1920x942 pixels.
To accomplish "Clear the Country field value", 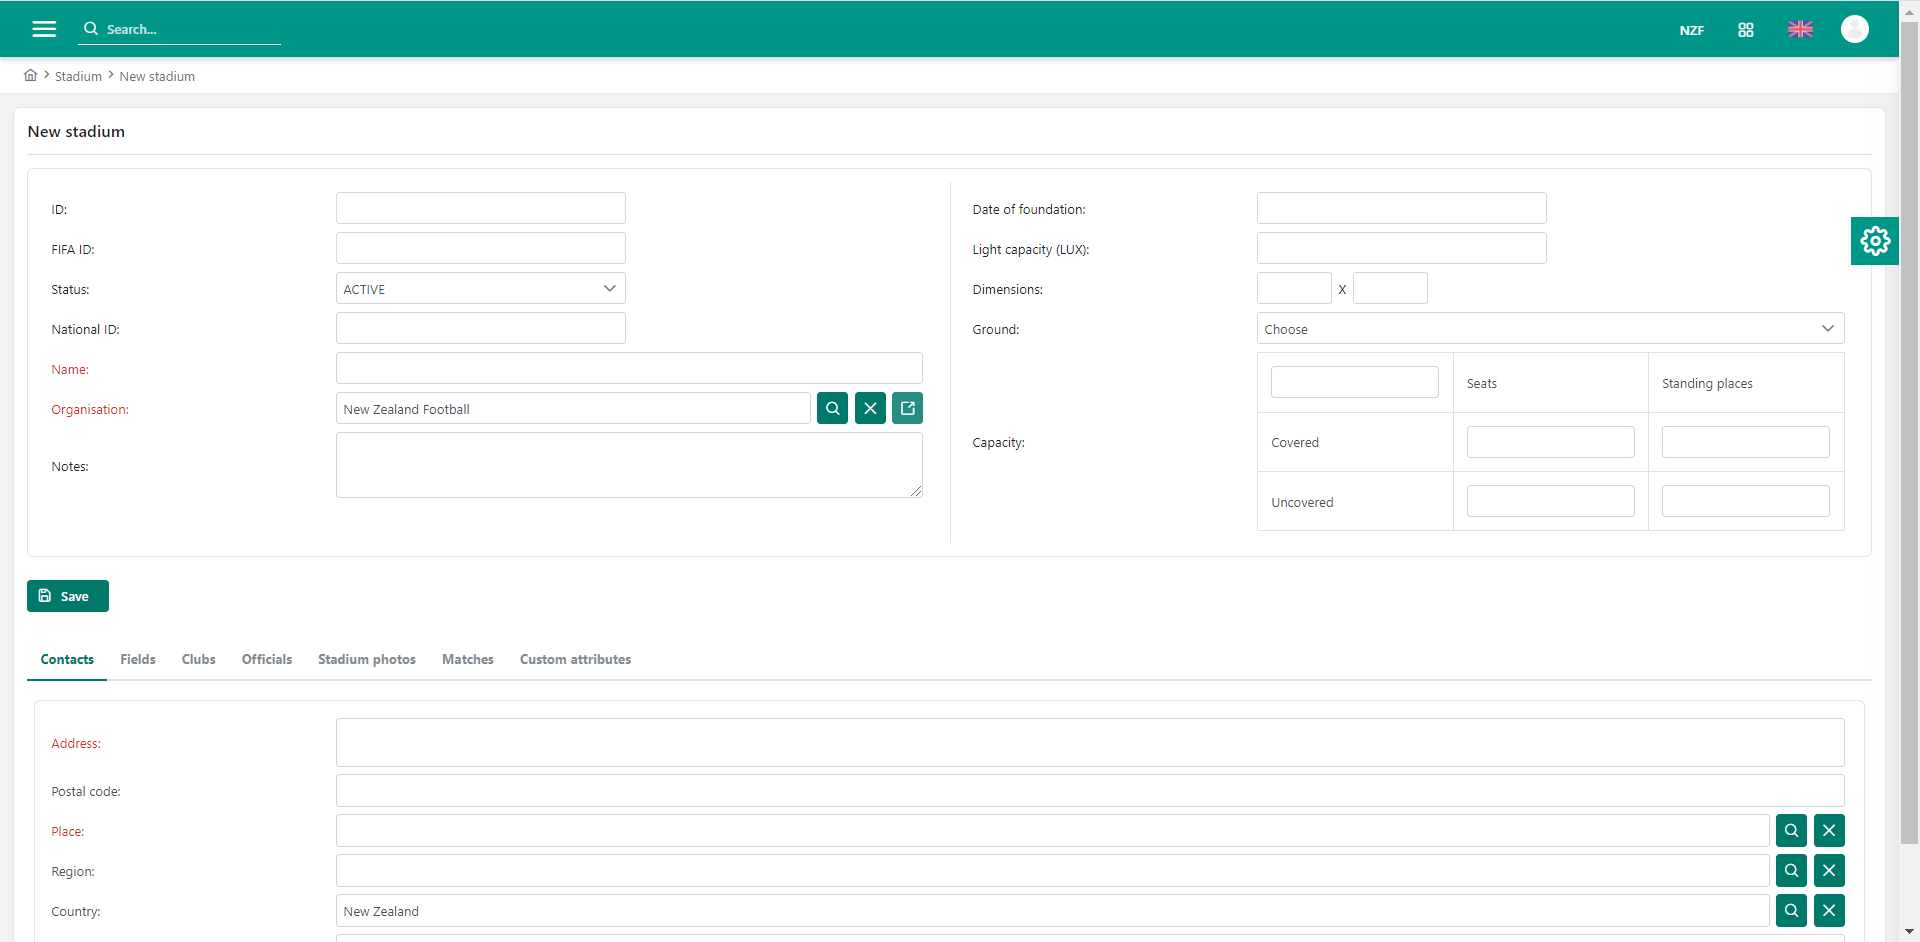I will click(x=1828, y=910).
